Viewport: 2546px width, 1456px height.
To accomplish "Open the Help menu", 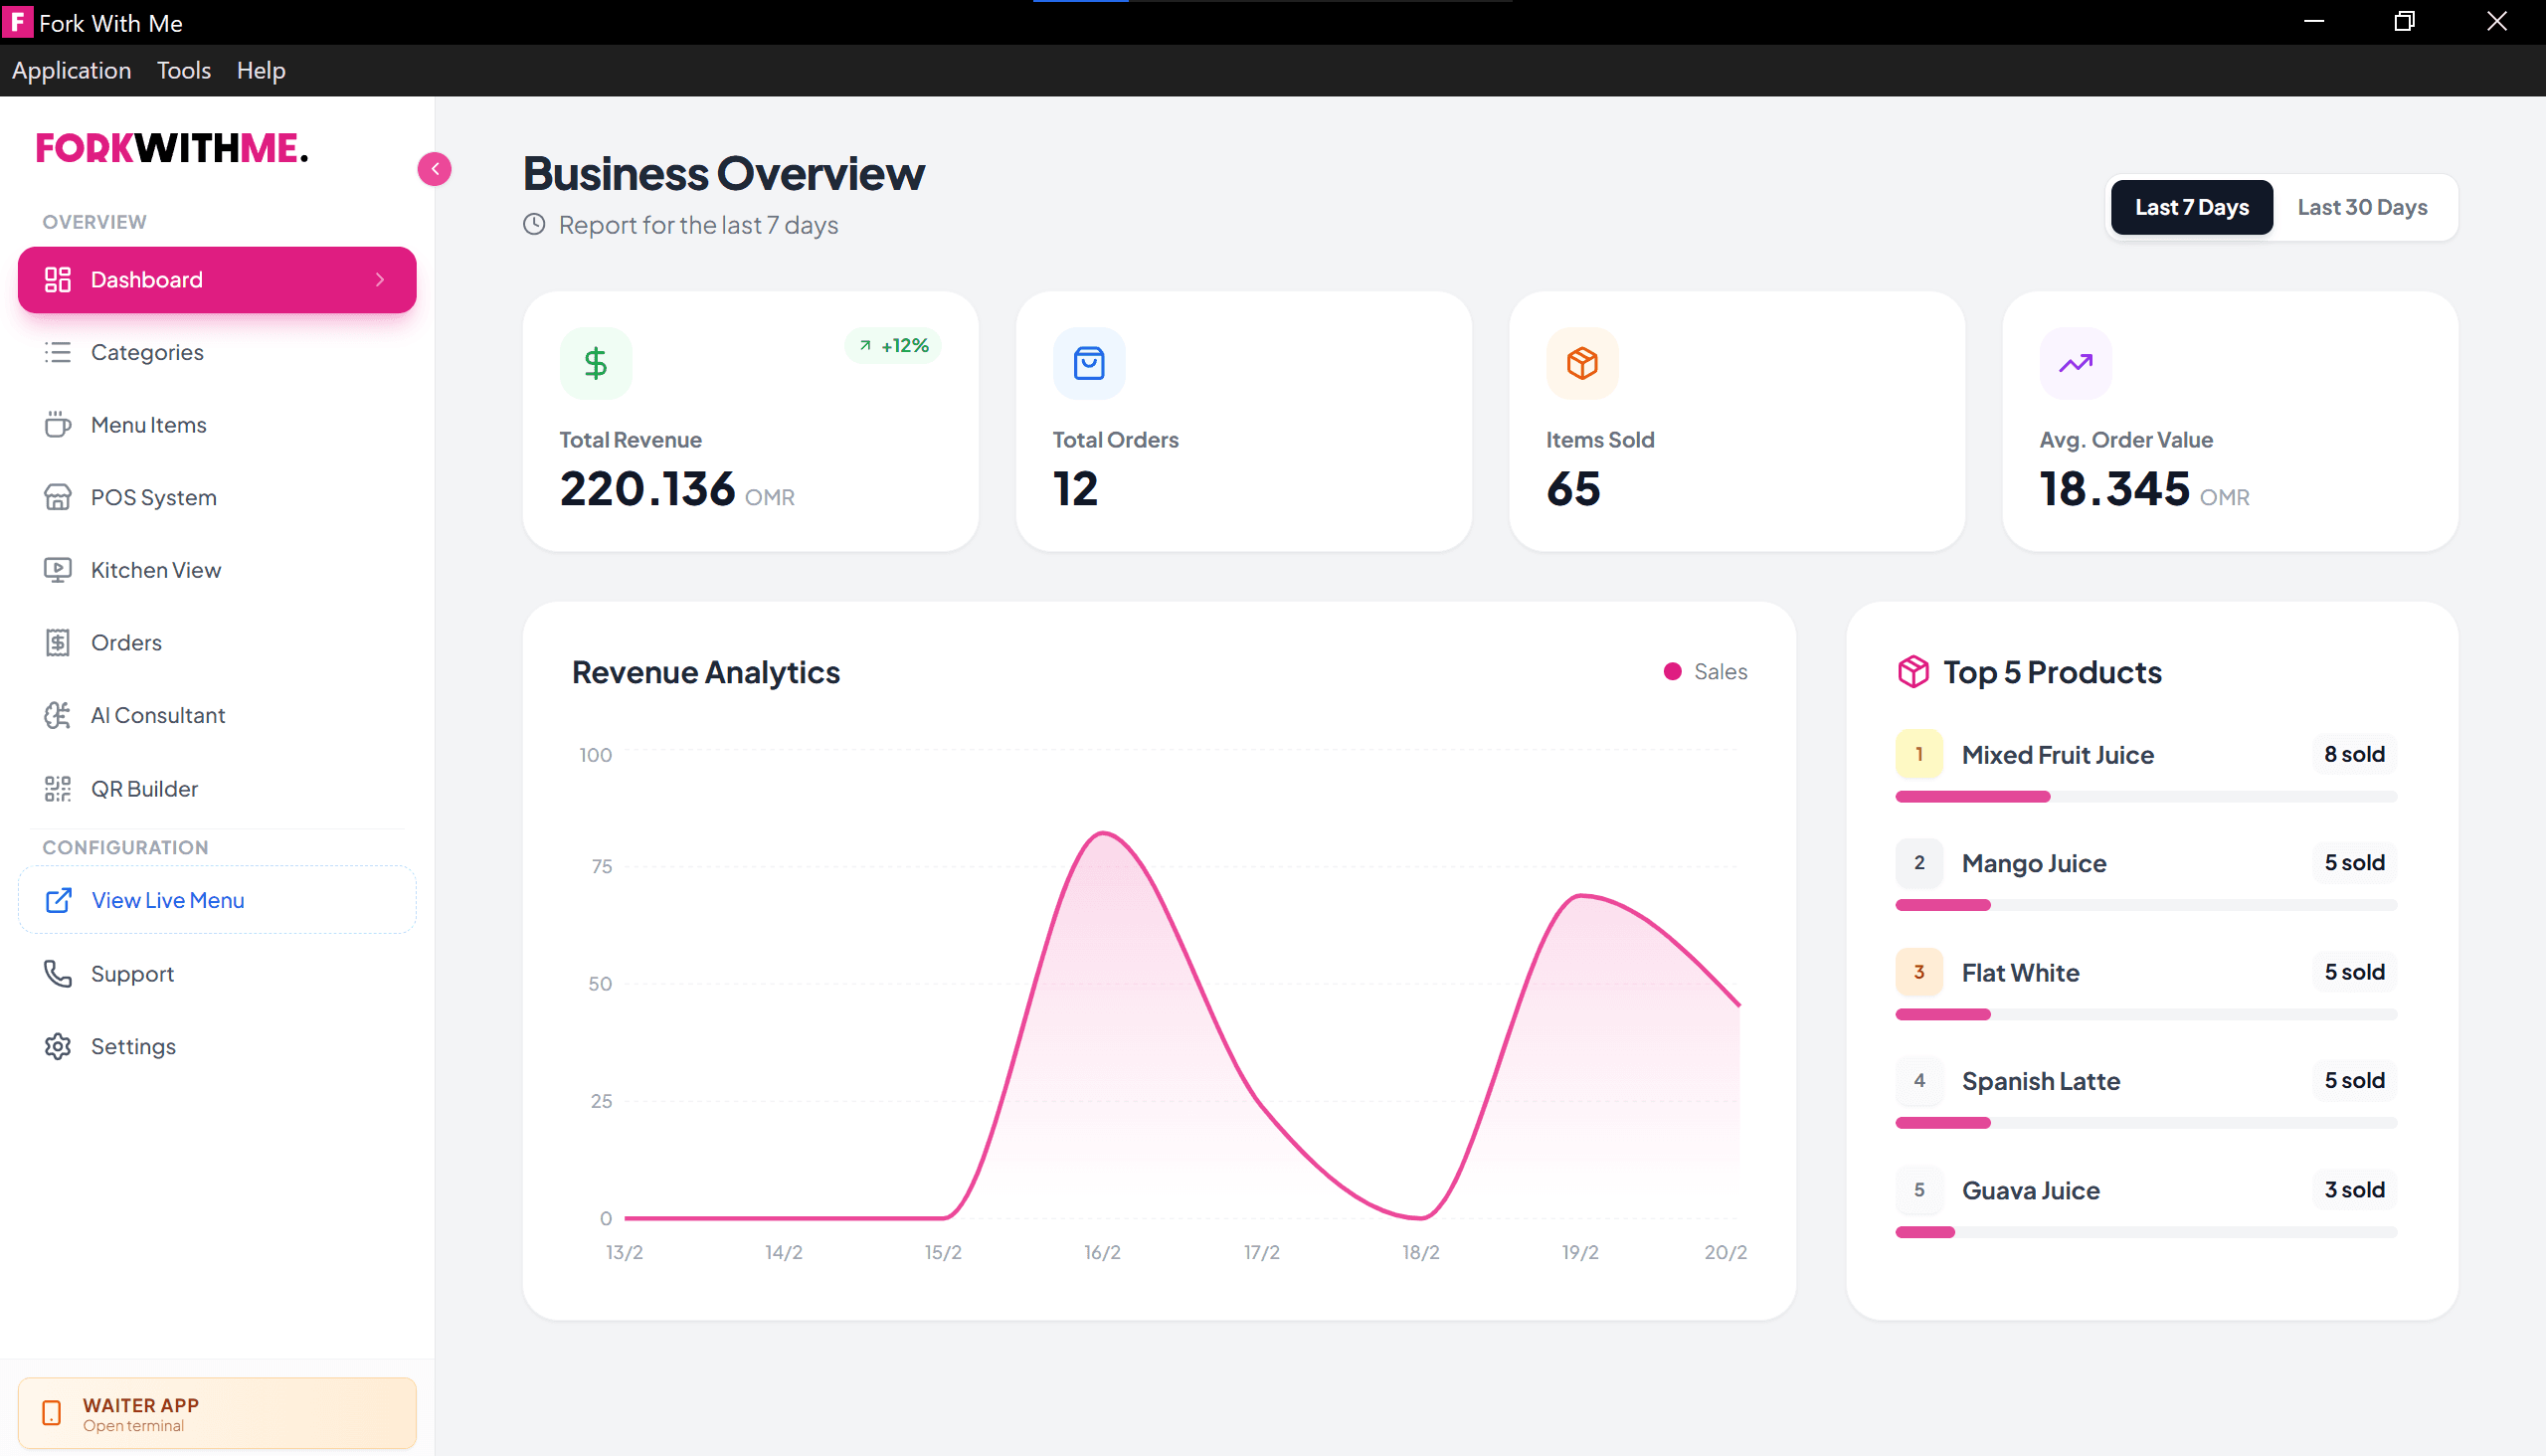I will point(261,70).
